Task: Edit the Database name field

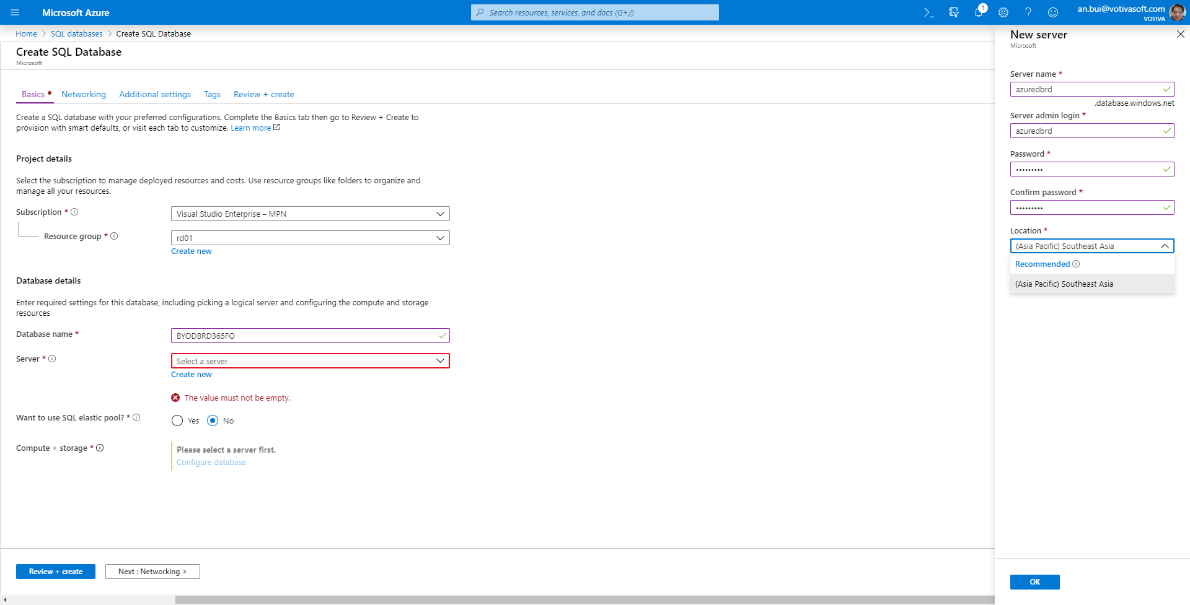Action: [310, 336]
